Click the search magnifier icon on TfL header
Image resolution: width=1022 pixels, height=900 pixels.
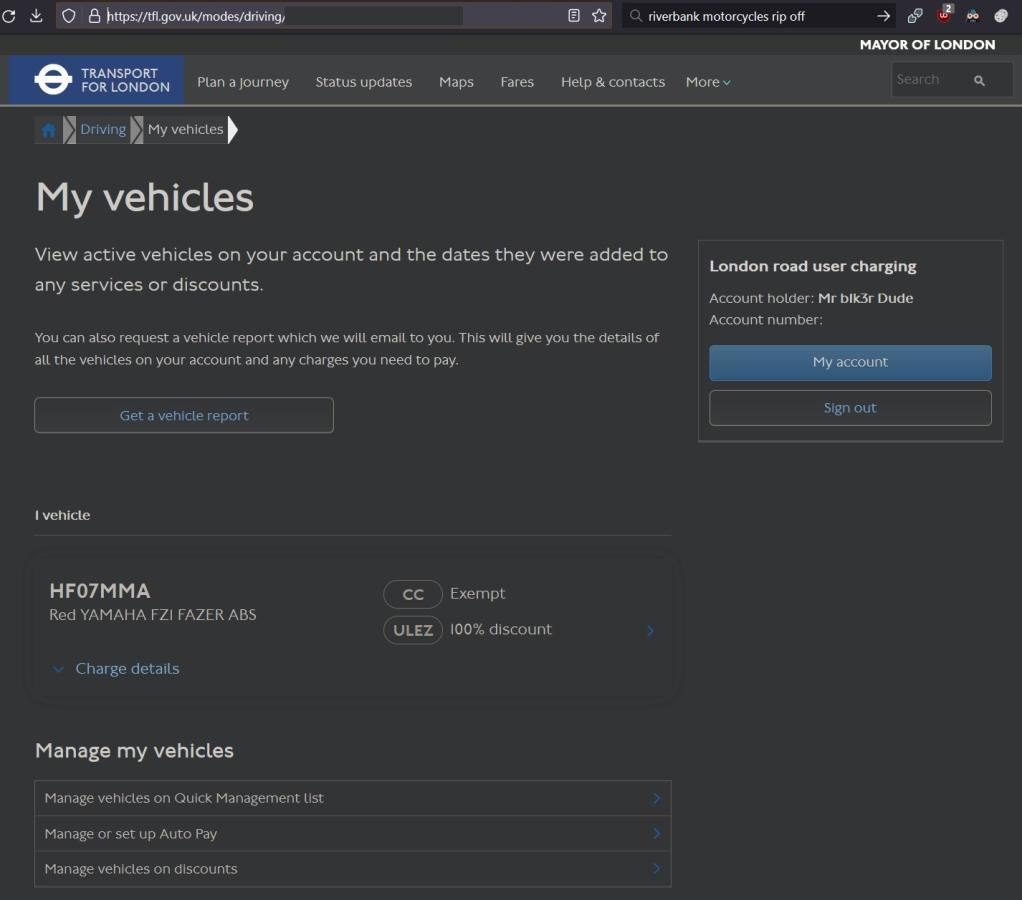[979, 80]
